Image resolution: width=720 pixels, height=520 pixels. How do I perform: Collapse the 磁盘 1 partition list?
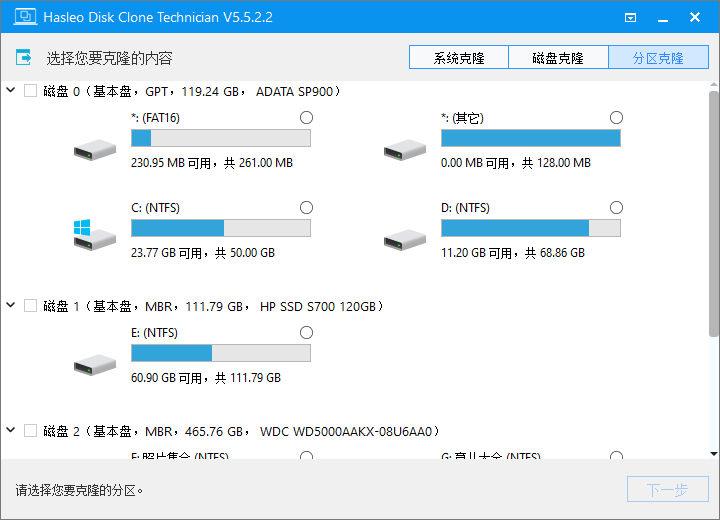pos(11,306)
